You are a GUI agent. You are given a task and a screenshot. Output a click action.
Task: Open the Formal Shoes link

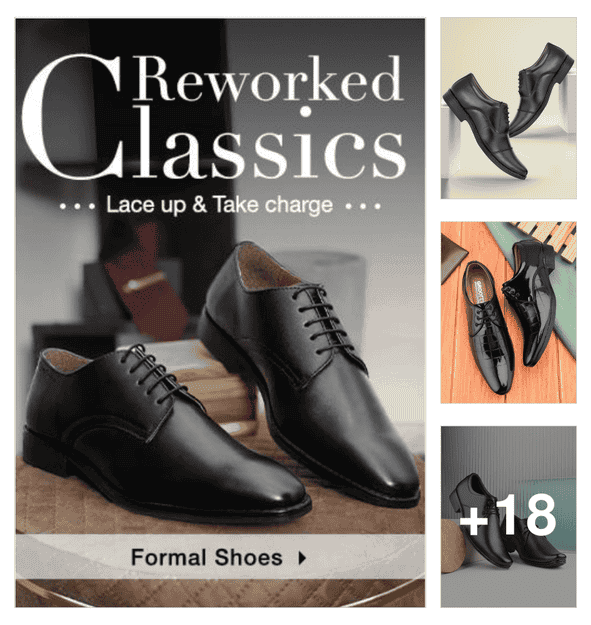(207, 557)
